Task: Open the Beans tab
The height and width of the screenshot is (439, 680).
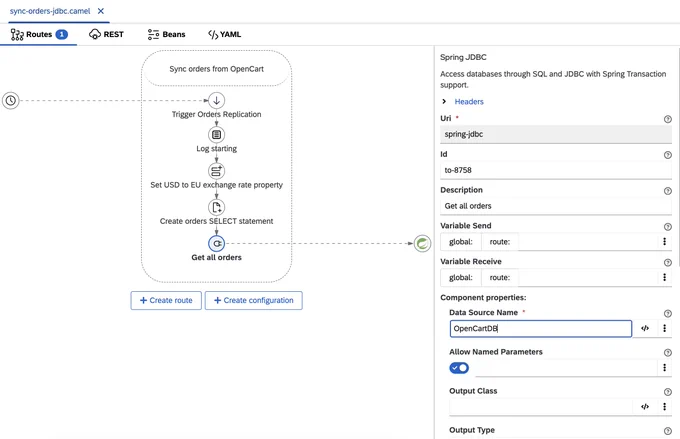Action: [167, 34]
